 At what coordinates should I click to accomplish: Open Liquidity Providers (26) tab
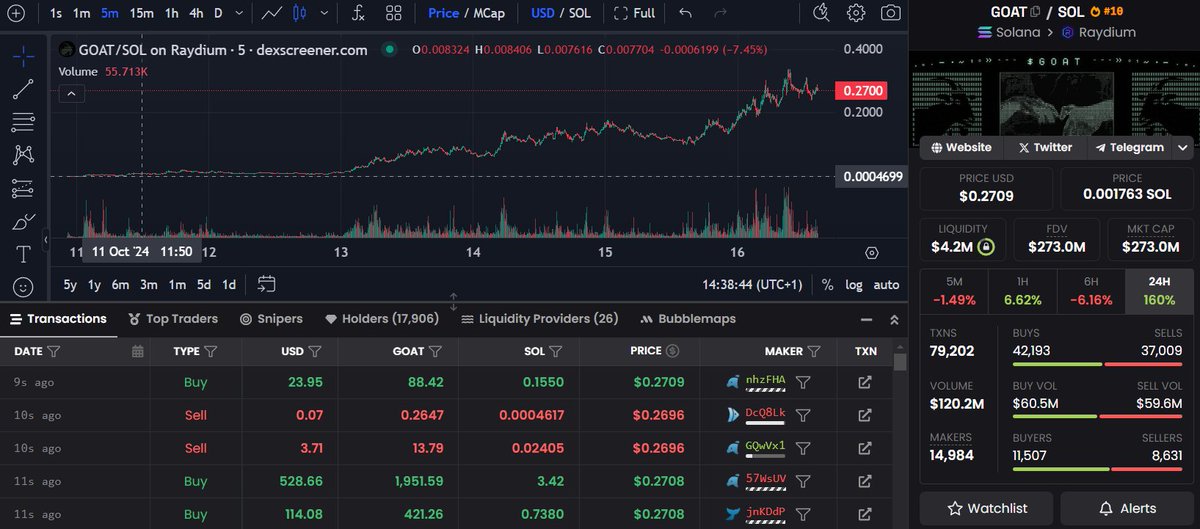pos(540,319)
